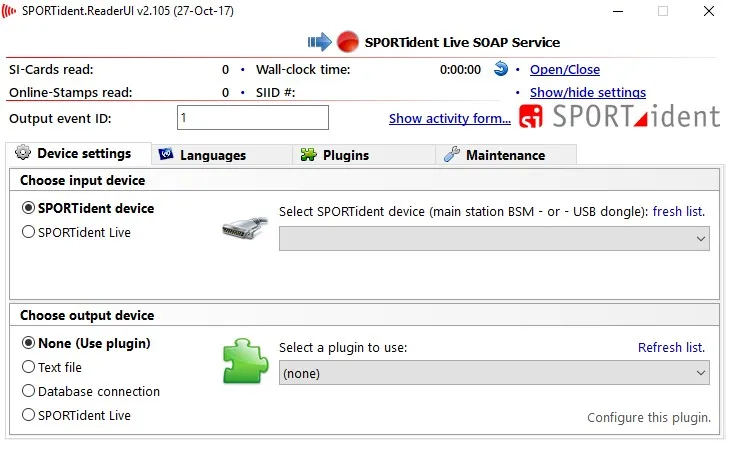Choose Database connection output option
This screenshot has width=729, height=449.
pos(91,391)
